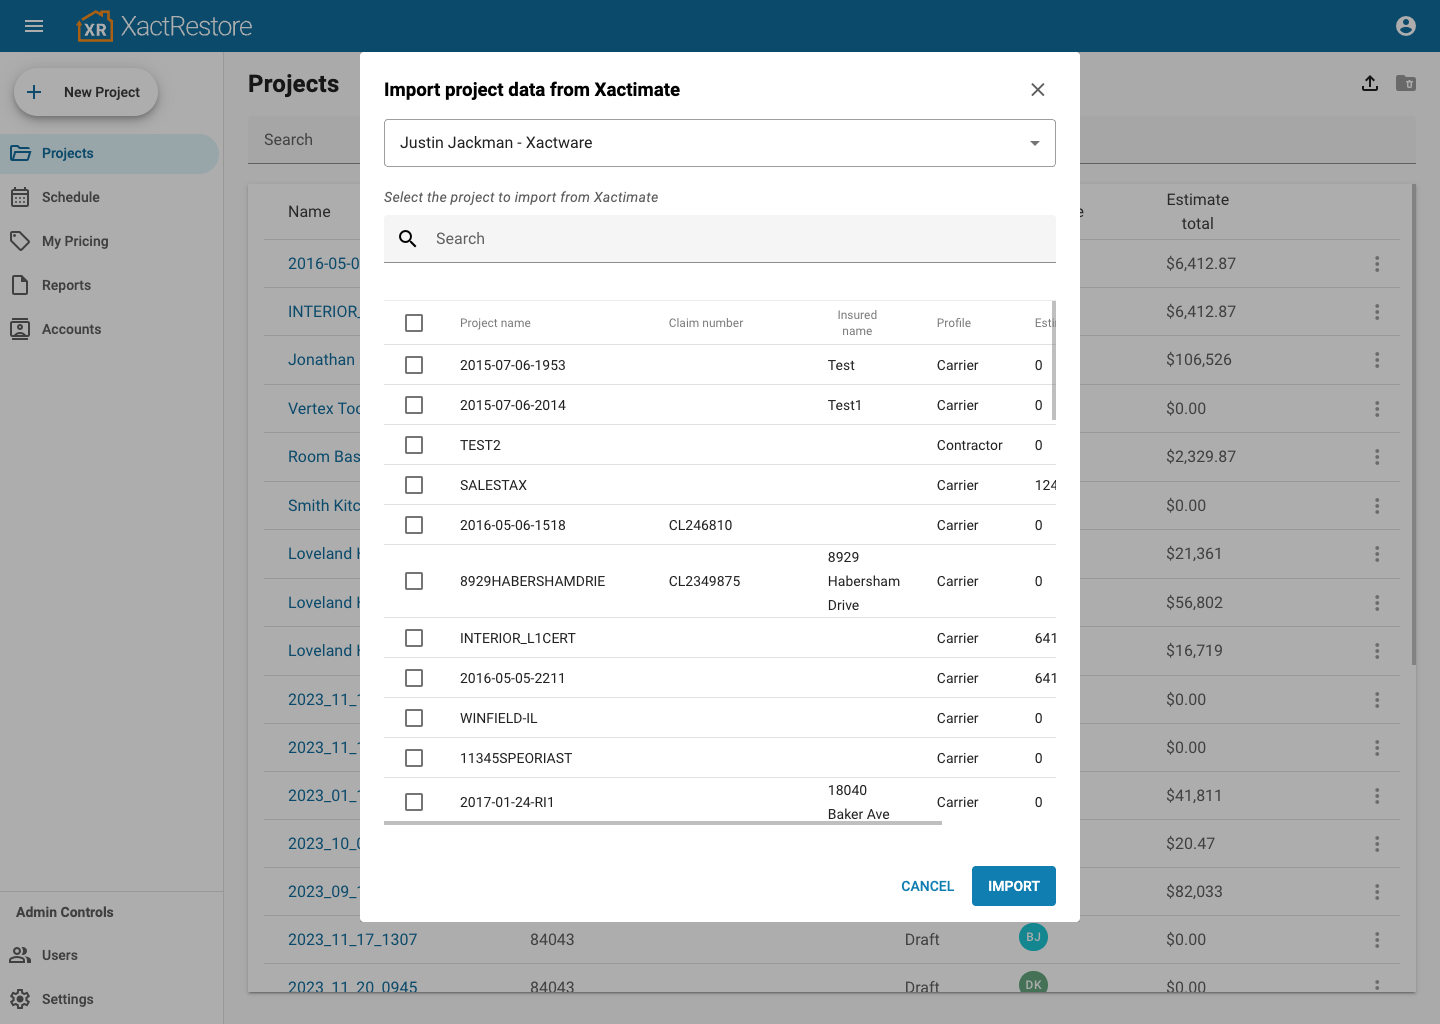1440x1024 pixels.
Task: Go to Projects in sidebar
Action: (109, 153)
